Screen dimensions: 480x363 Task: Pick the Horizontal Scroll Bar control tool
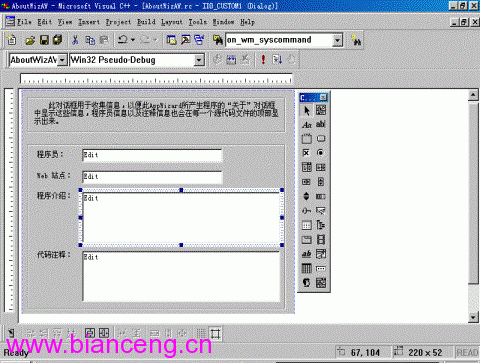[307, 182]
